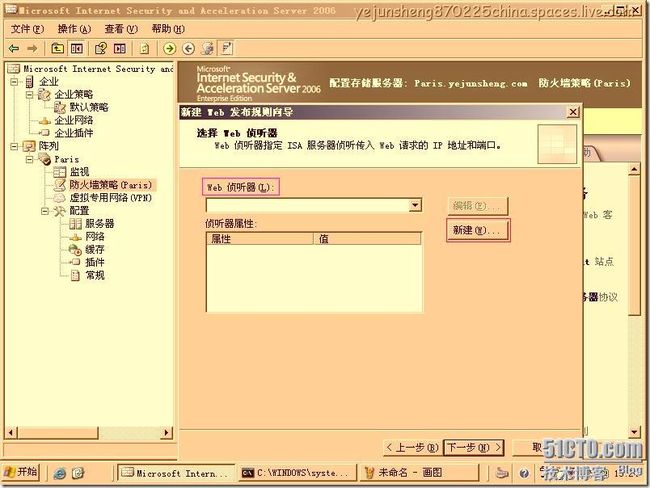Click the tree pane horizontal scroll thumb
This screenshot has height=488, width=650.
pos(58,433)
